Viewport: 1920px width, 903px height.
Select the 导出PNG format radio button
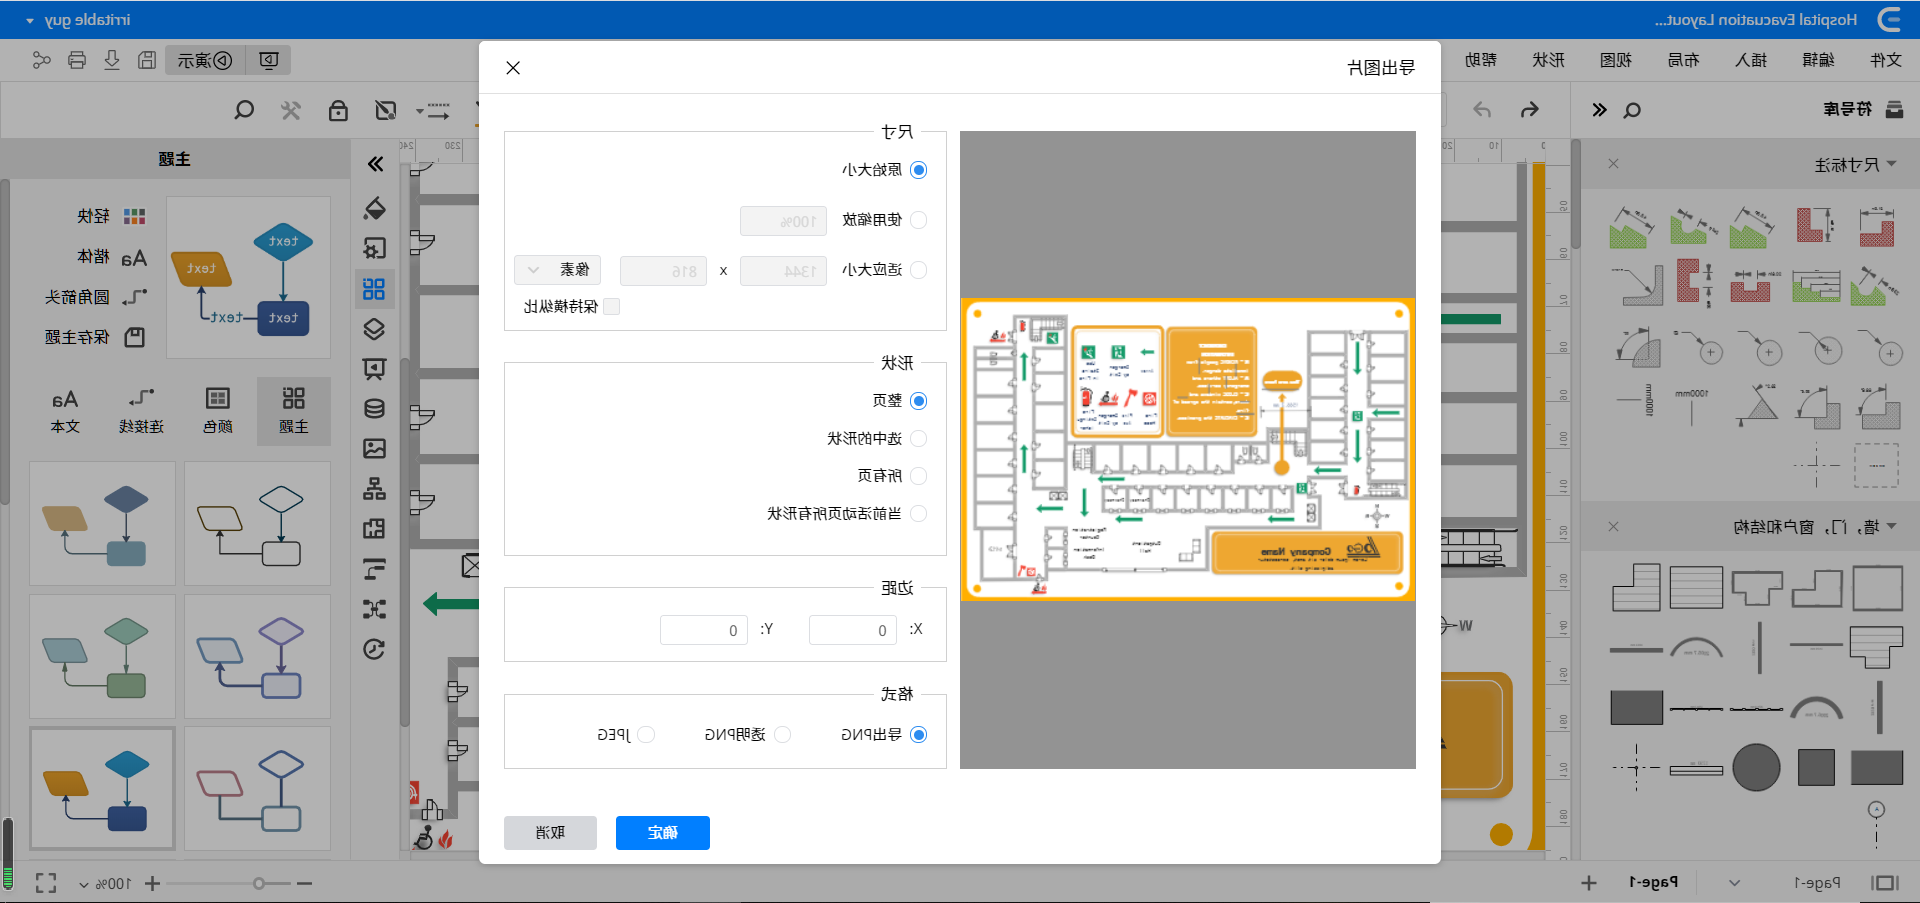pos(919,735)
